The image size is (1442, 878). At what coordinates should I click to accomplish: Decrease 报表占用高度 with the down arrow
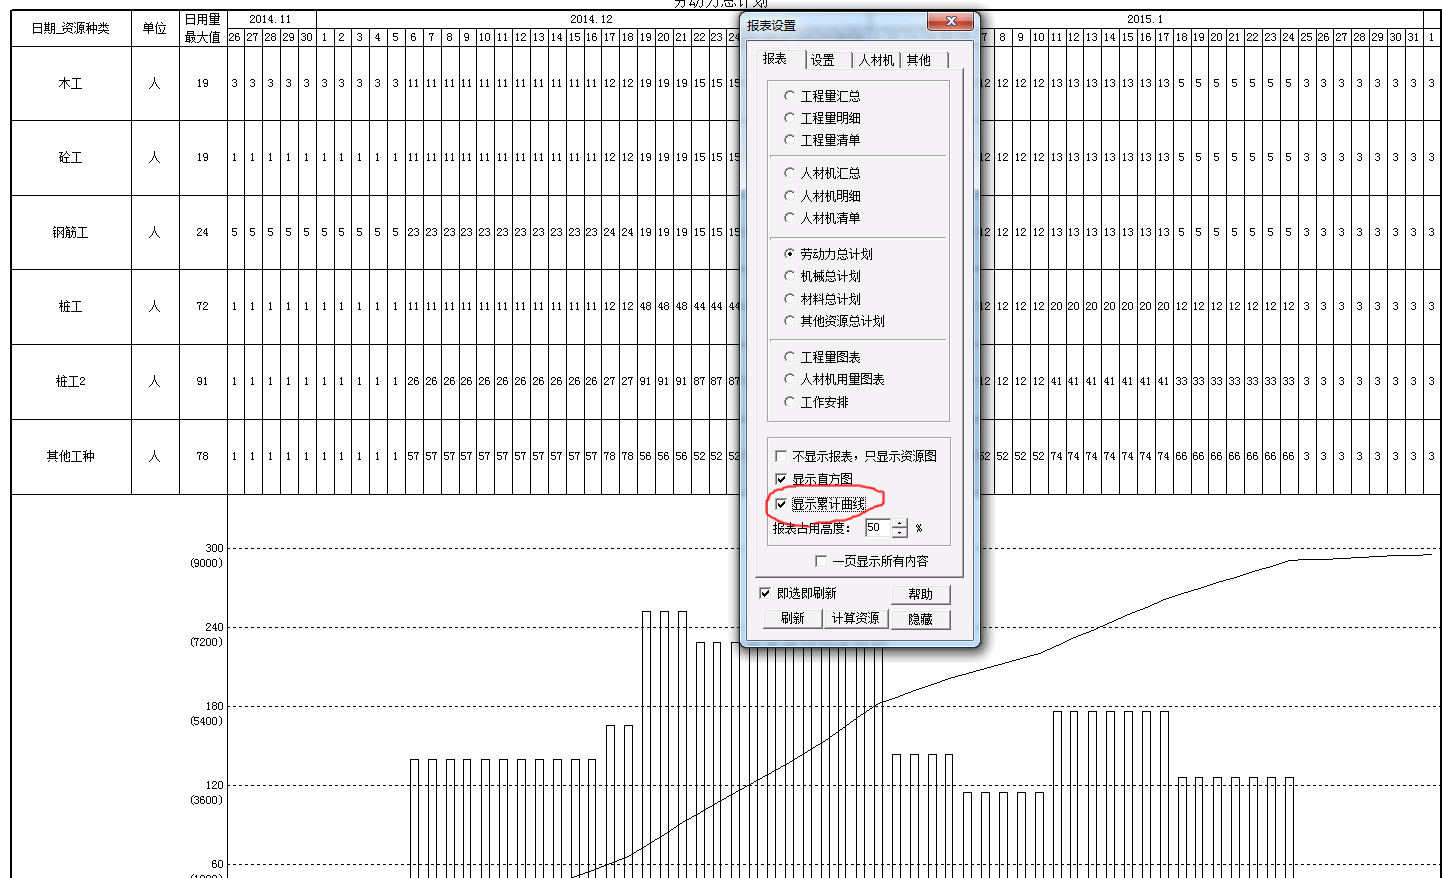click(x=900, y=532)
